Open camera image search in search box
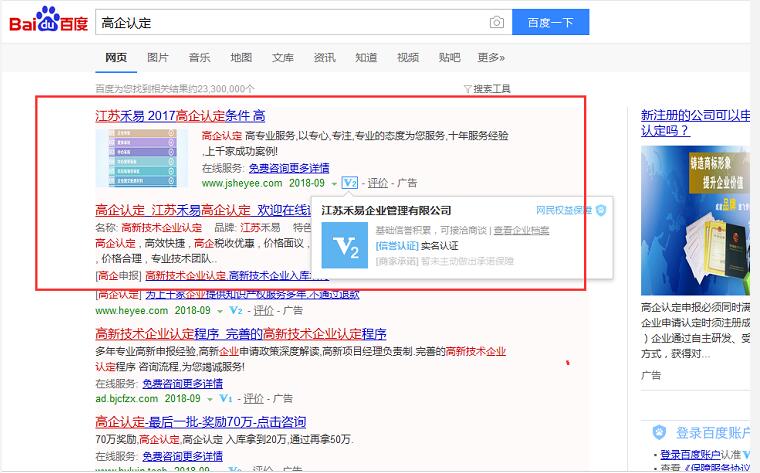 (496, 22)
